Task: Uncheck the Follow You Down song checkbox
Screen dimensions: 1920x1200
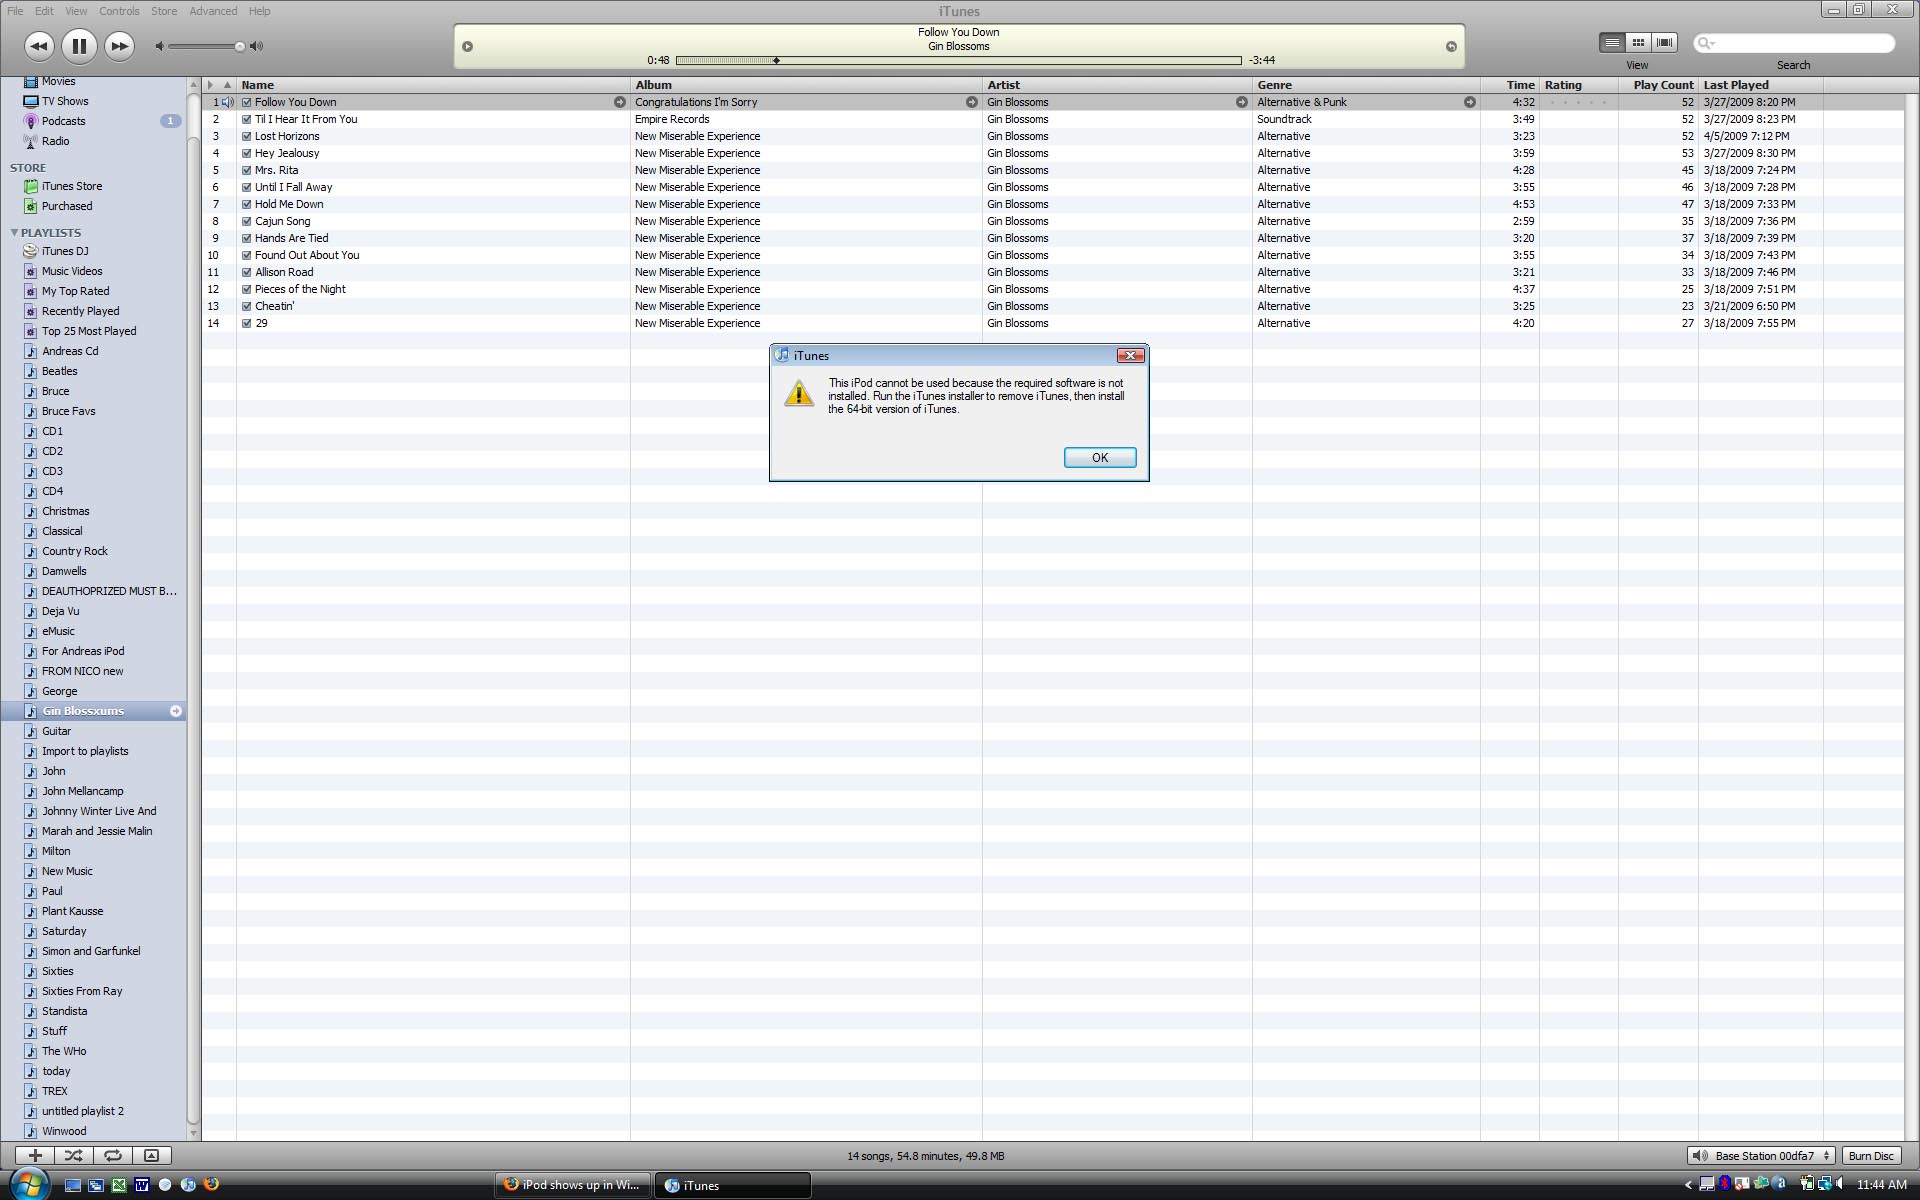Action: point(247,102)
